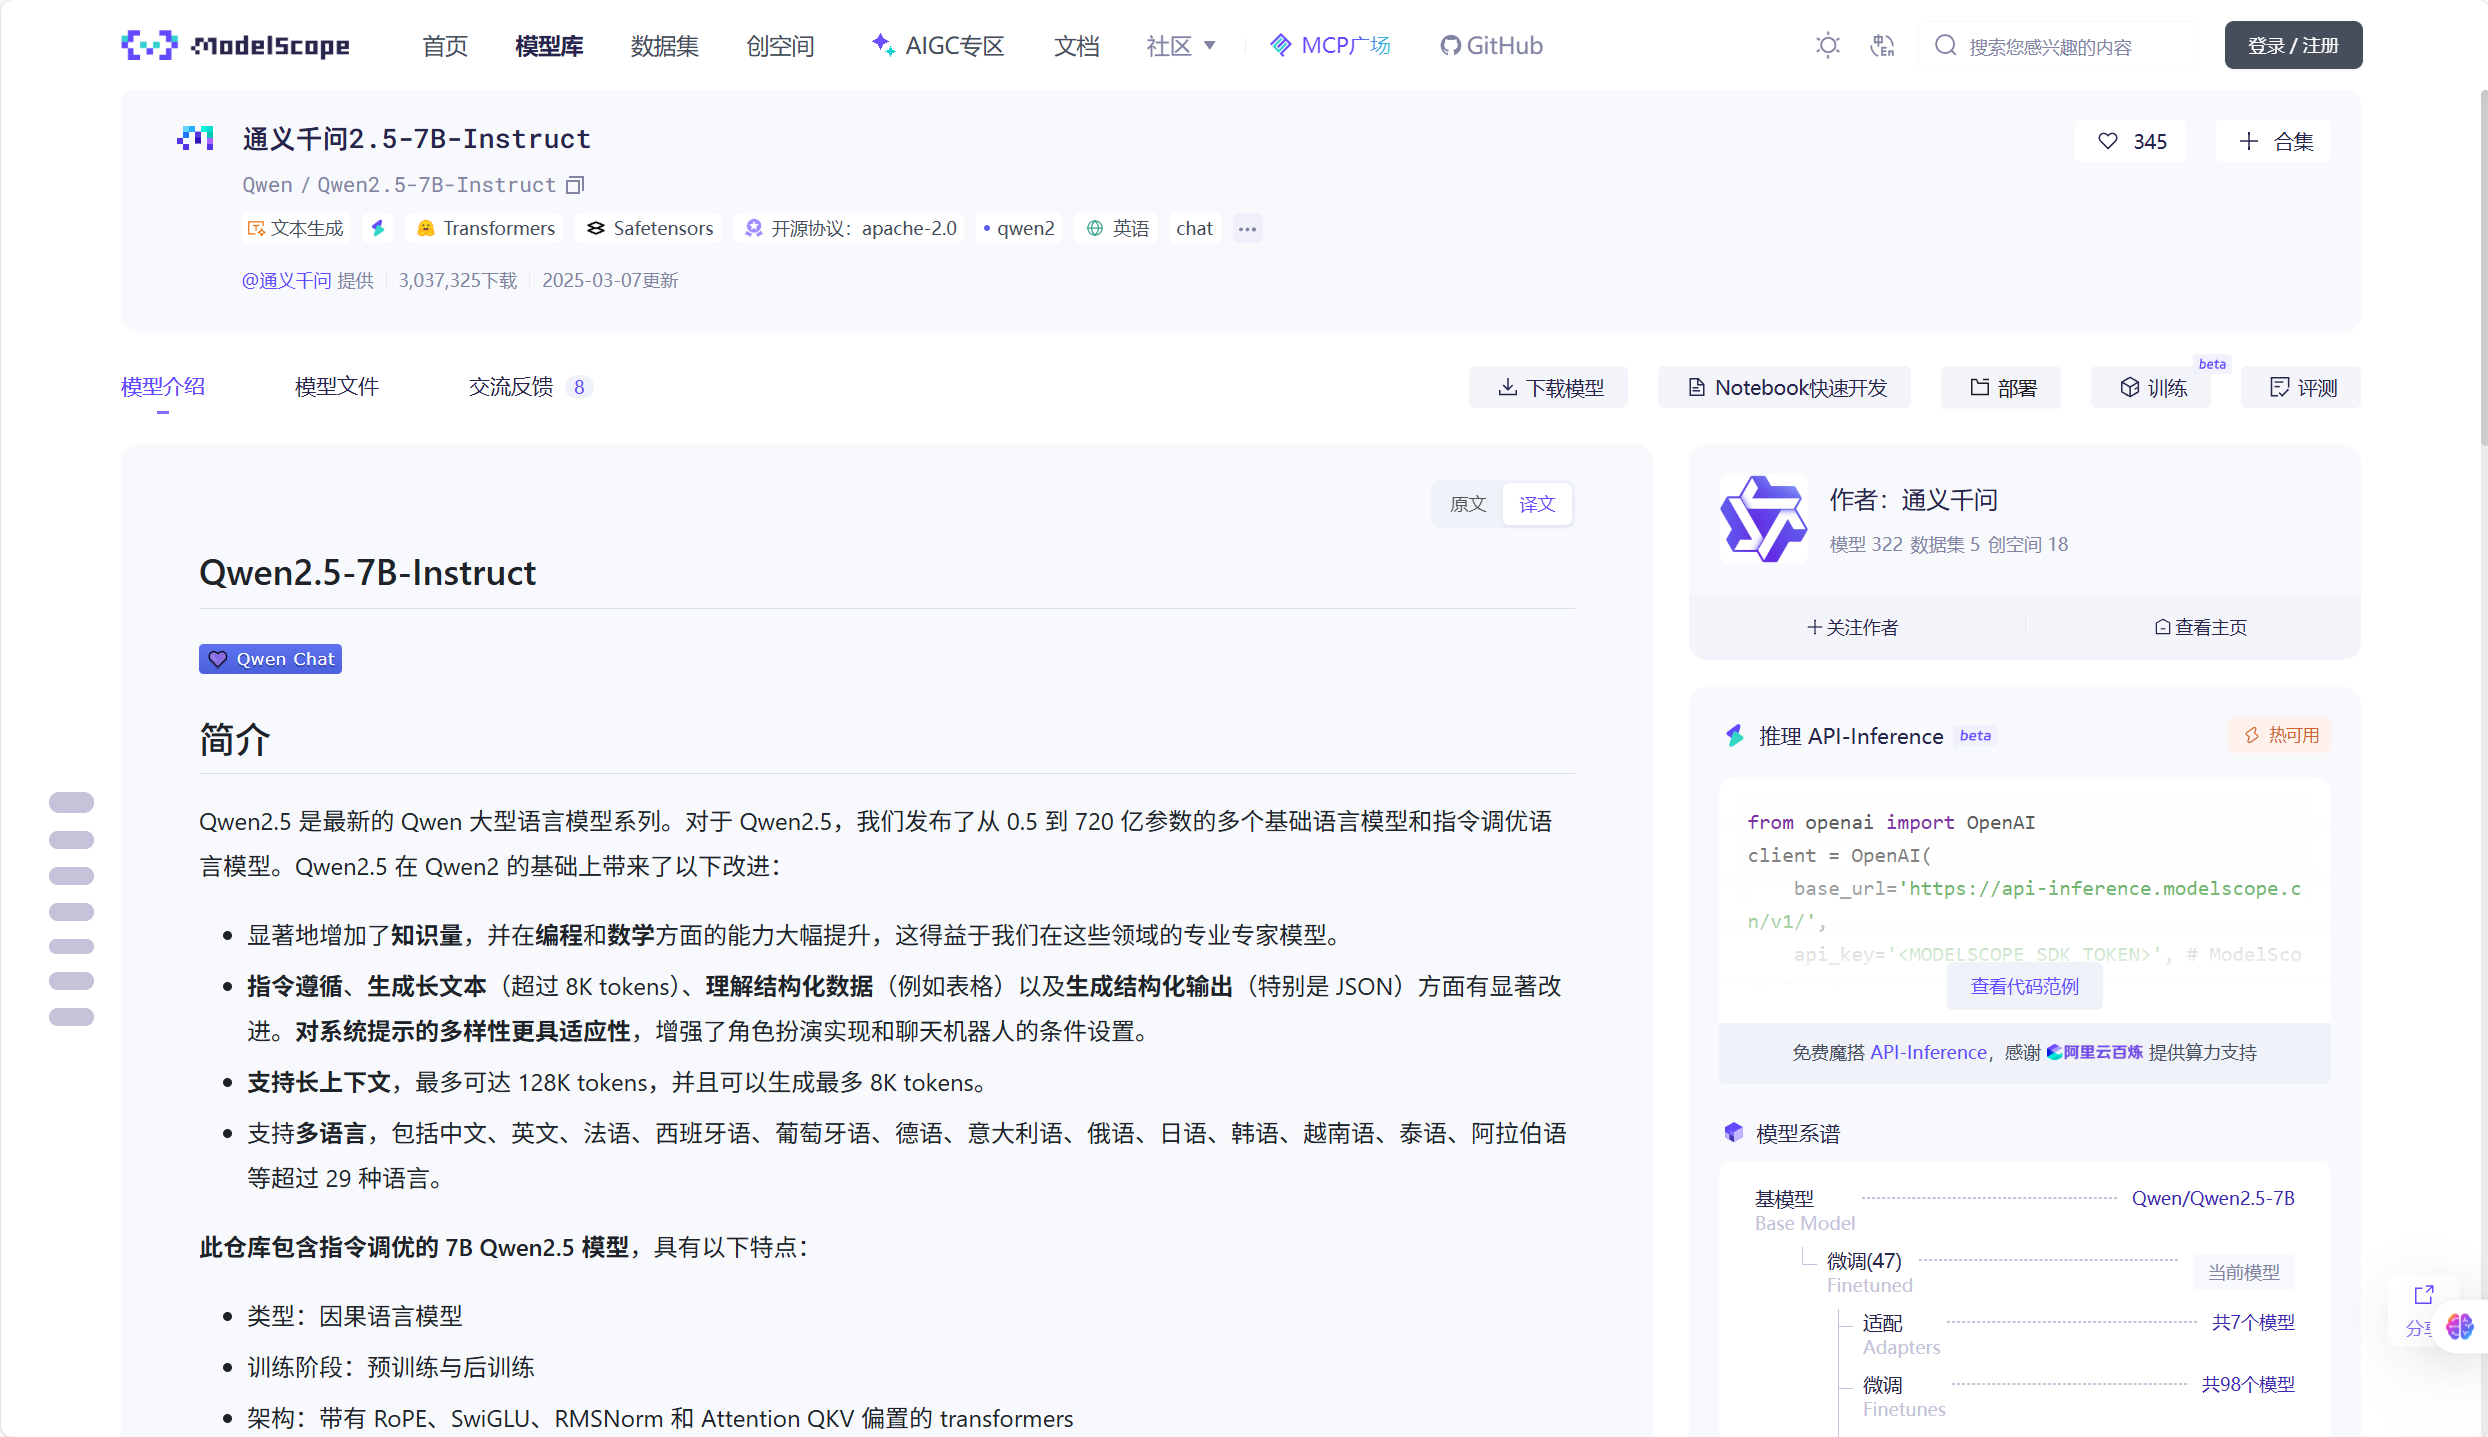Like the model with the heart 345
This screenshot has width=2488, height=1437.
pos(2131,141)
